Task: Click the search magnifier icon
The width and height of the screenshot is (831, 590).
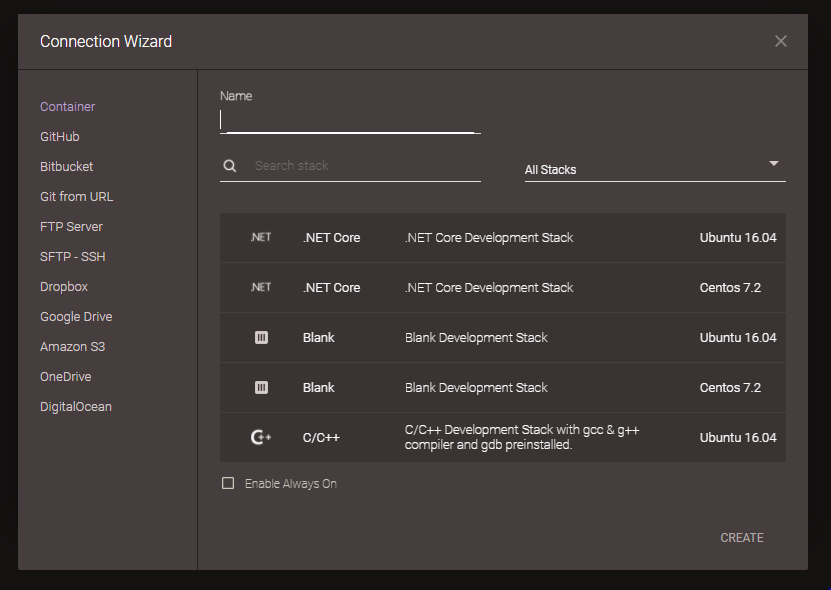Action: (230, 165)
